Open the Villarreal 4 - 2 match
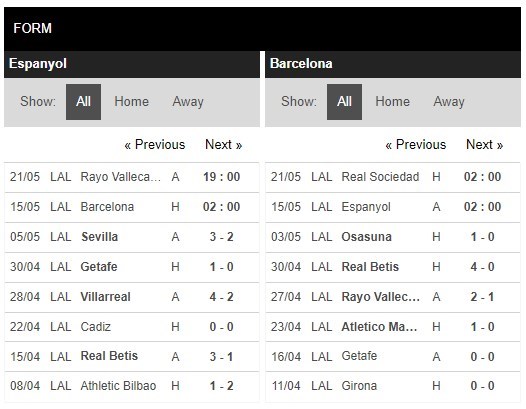526x409 pixels. [132, 297]
